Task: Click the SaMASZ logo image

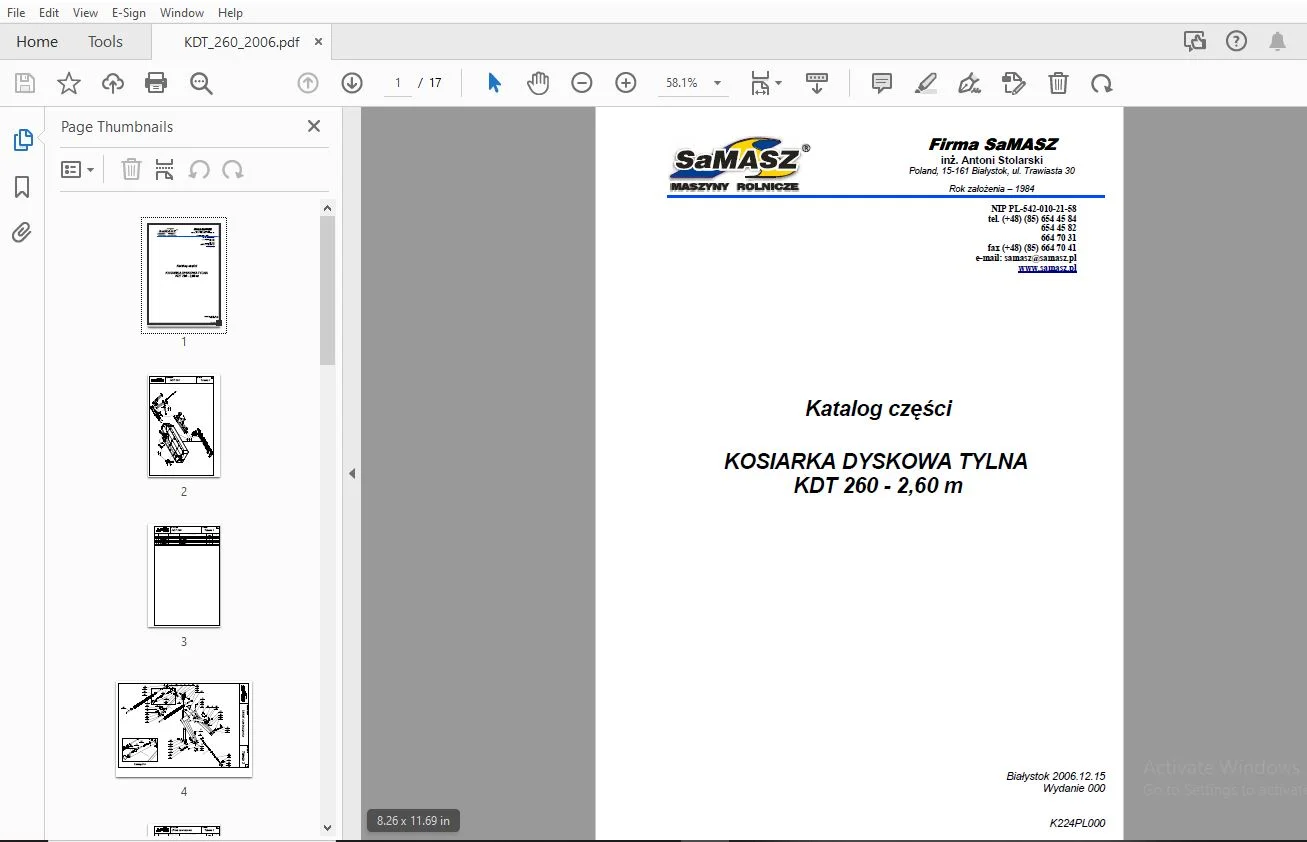Action: 740,164
